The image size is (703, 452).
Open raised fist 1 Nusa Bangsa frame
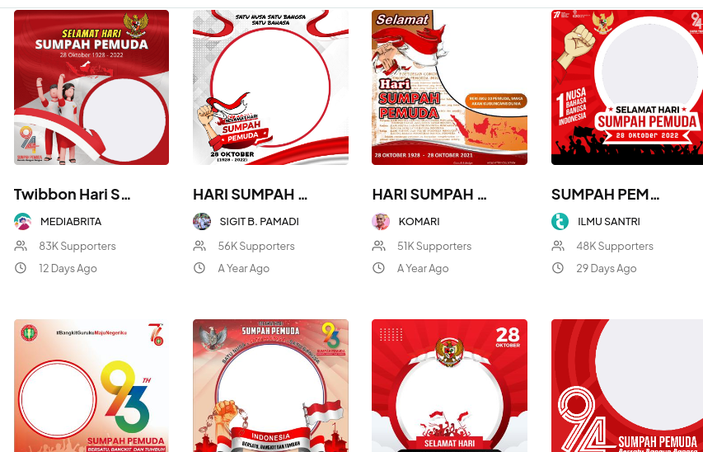pos(627,87)
